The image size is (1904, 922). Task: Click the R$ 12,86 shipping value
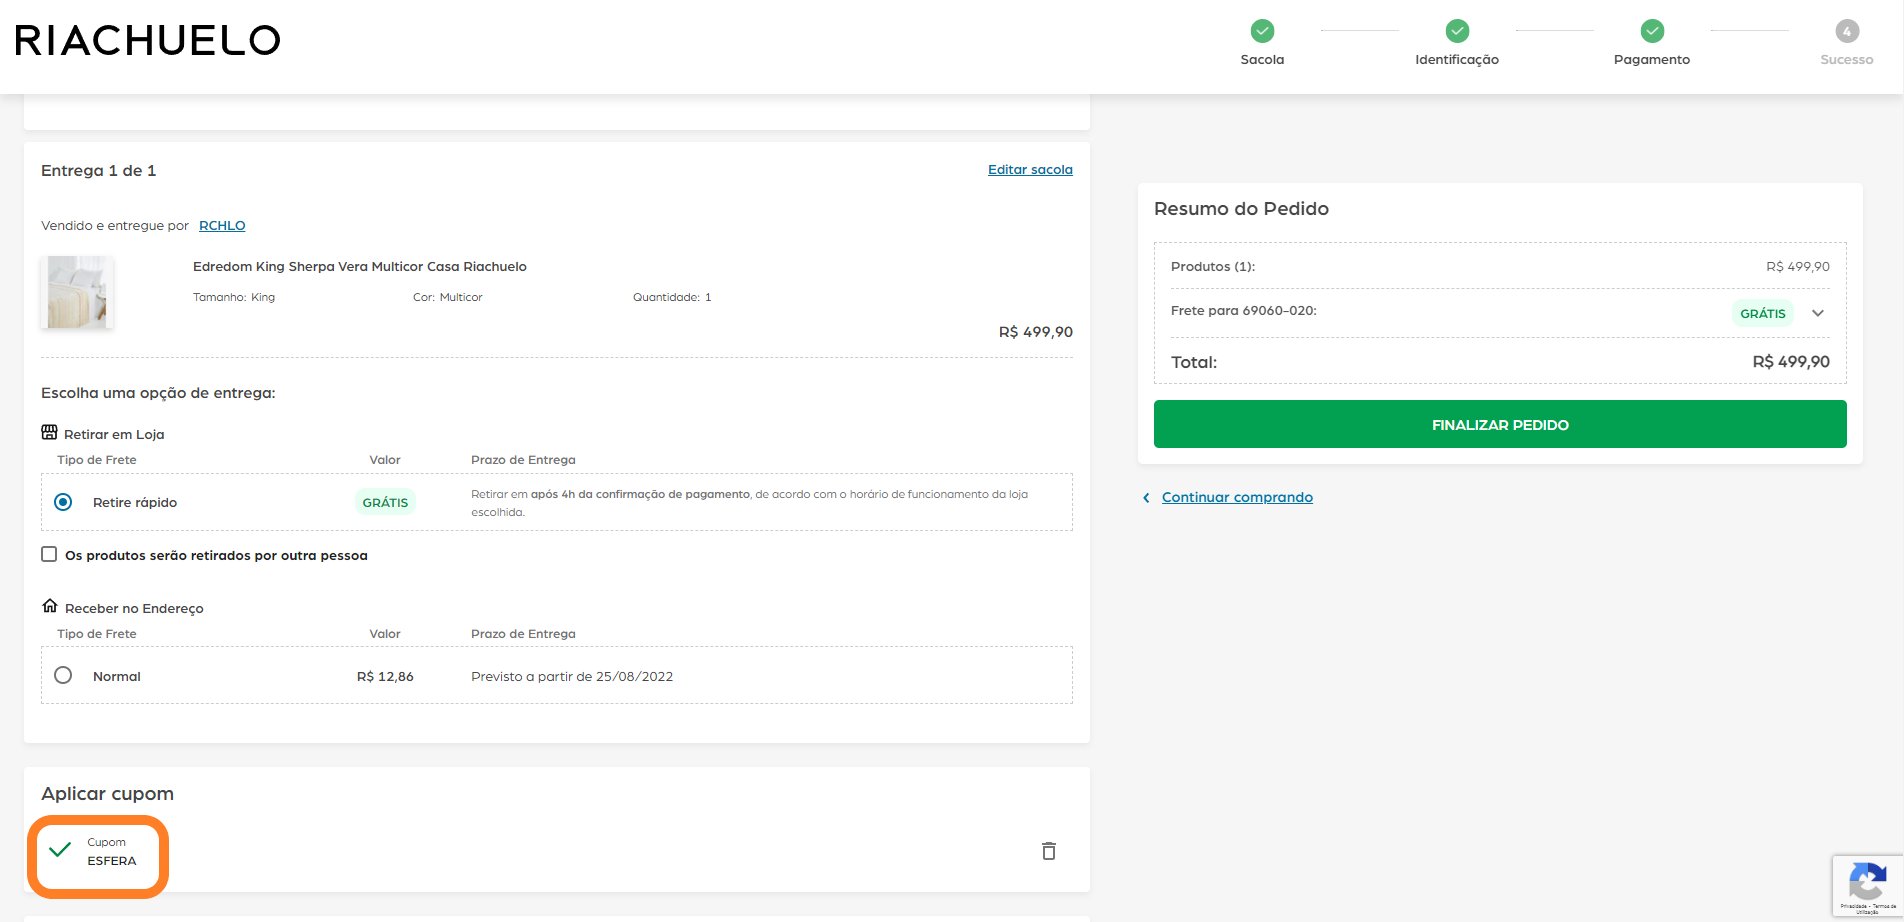[x=385, y=677]
